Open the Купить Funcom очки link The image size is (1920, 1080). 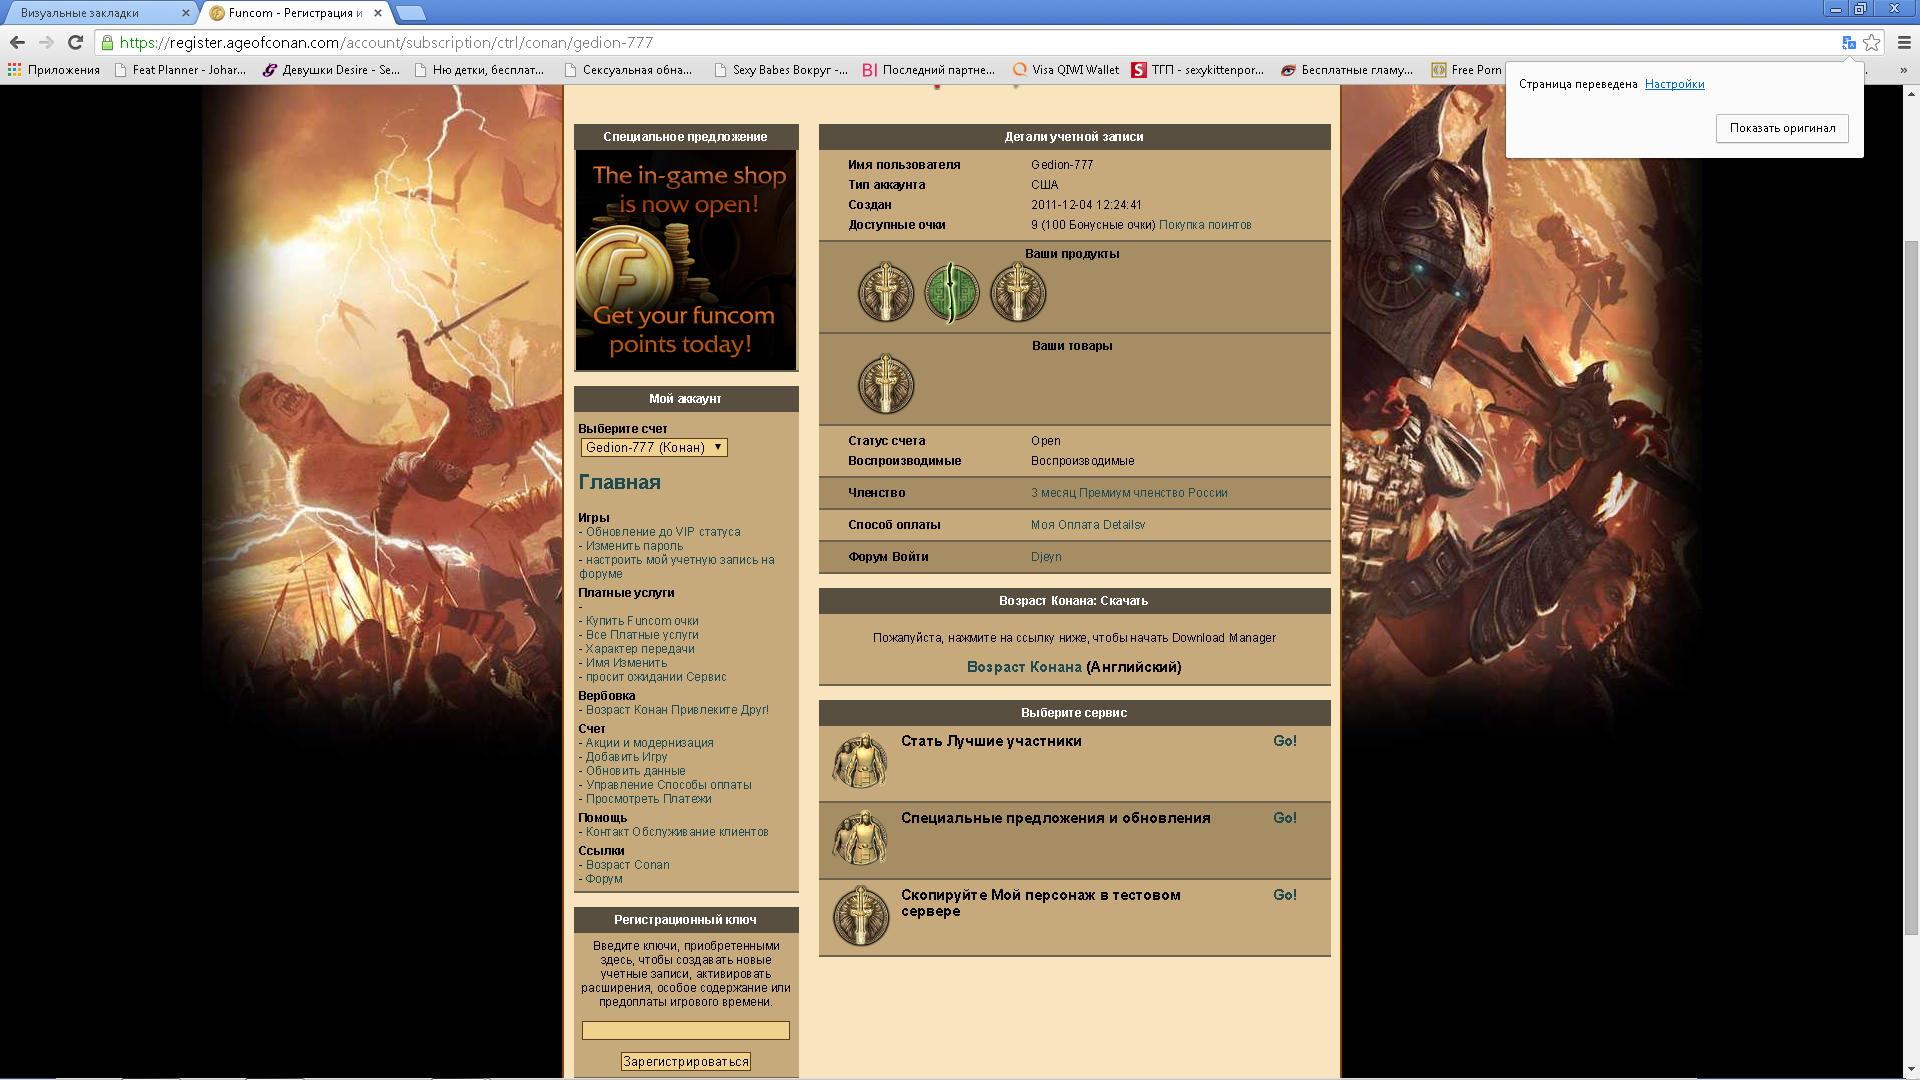tap(642, 621)
